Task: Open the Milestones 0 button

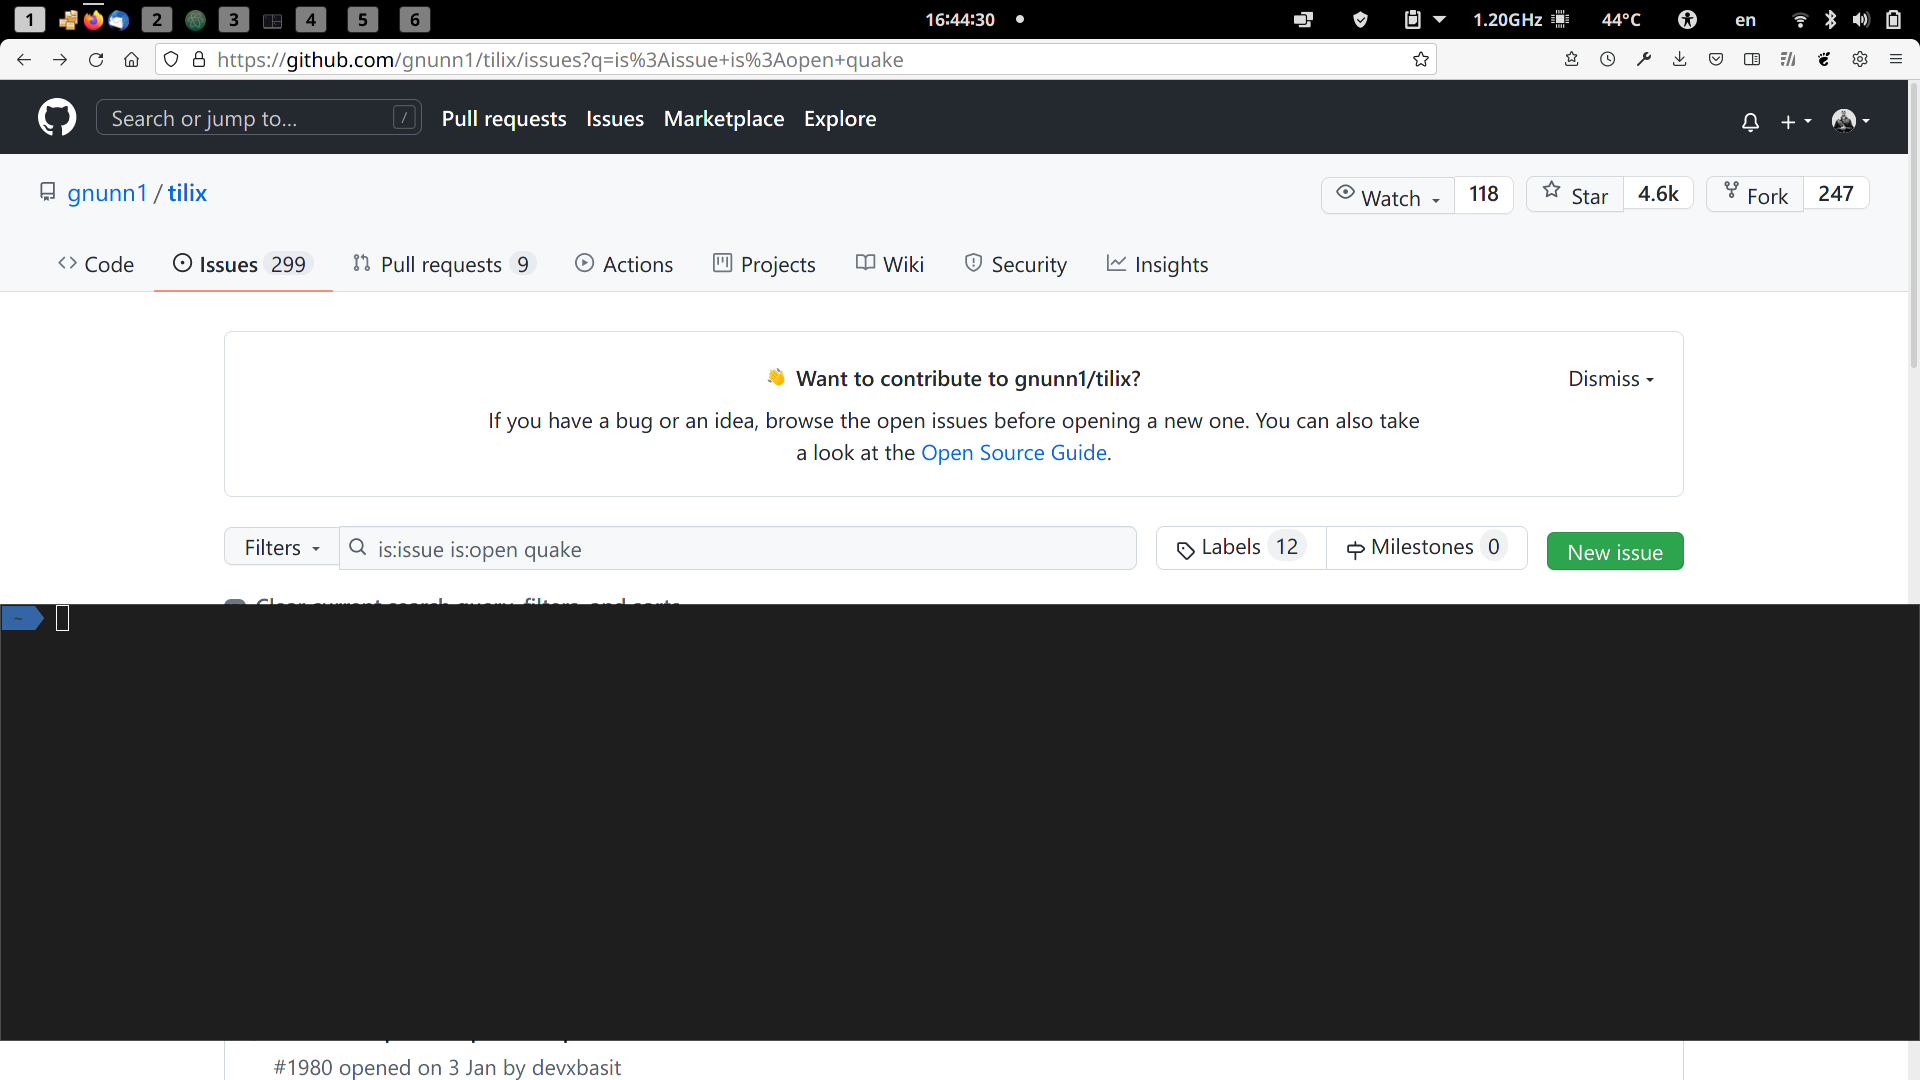Action: (x=1426, y=548)
